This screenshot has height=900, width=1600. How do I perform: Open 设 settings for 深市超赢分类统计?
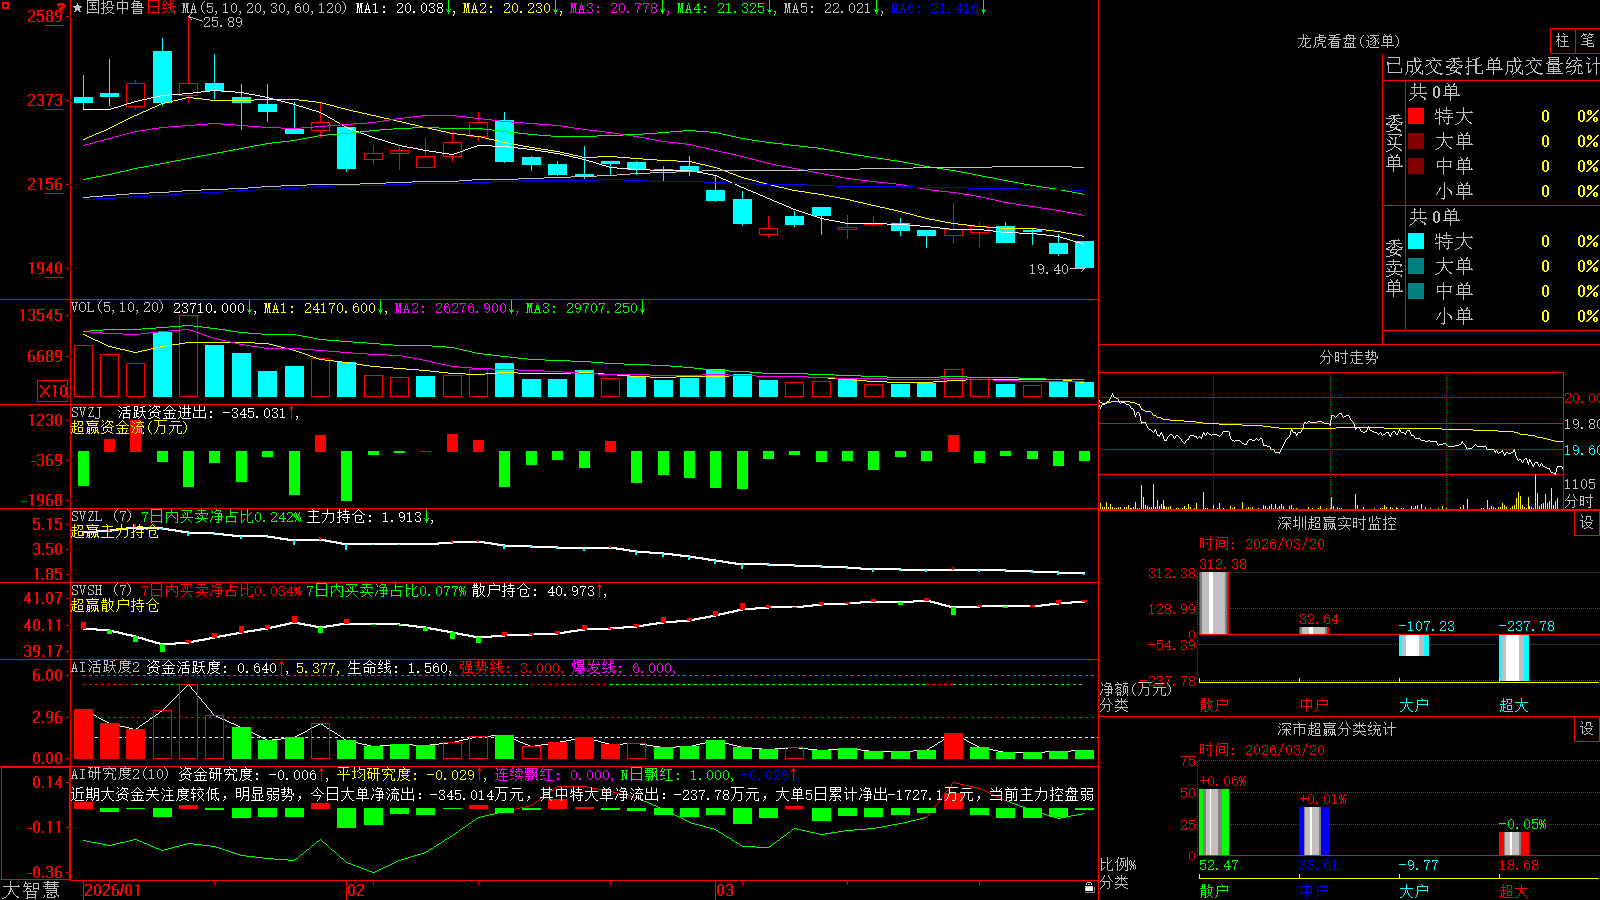click(x=1587, y=729)
